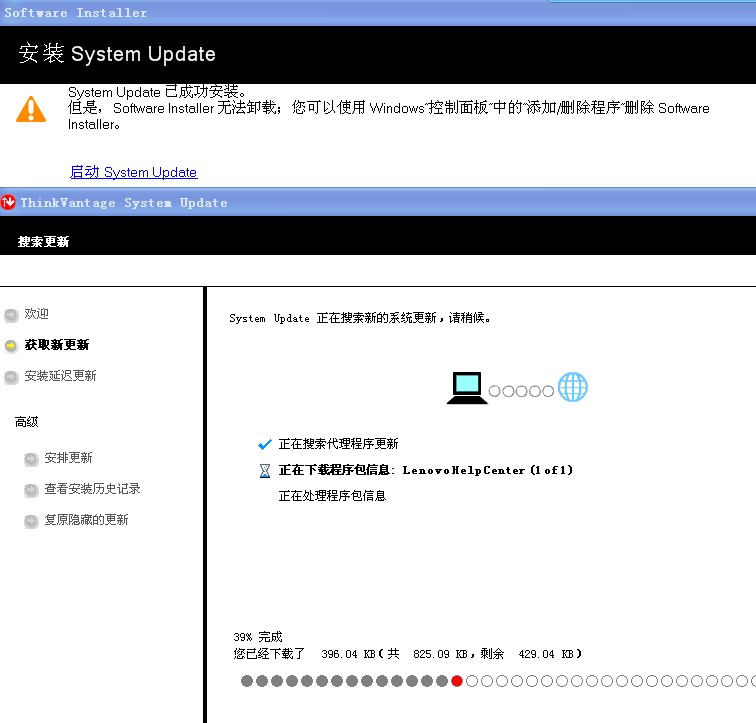This screenshot has height=723, width=756.
Task: Click the orange warning triangle icon
Action: pyautogui.click(x=31, y=109)
